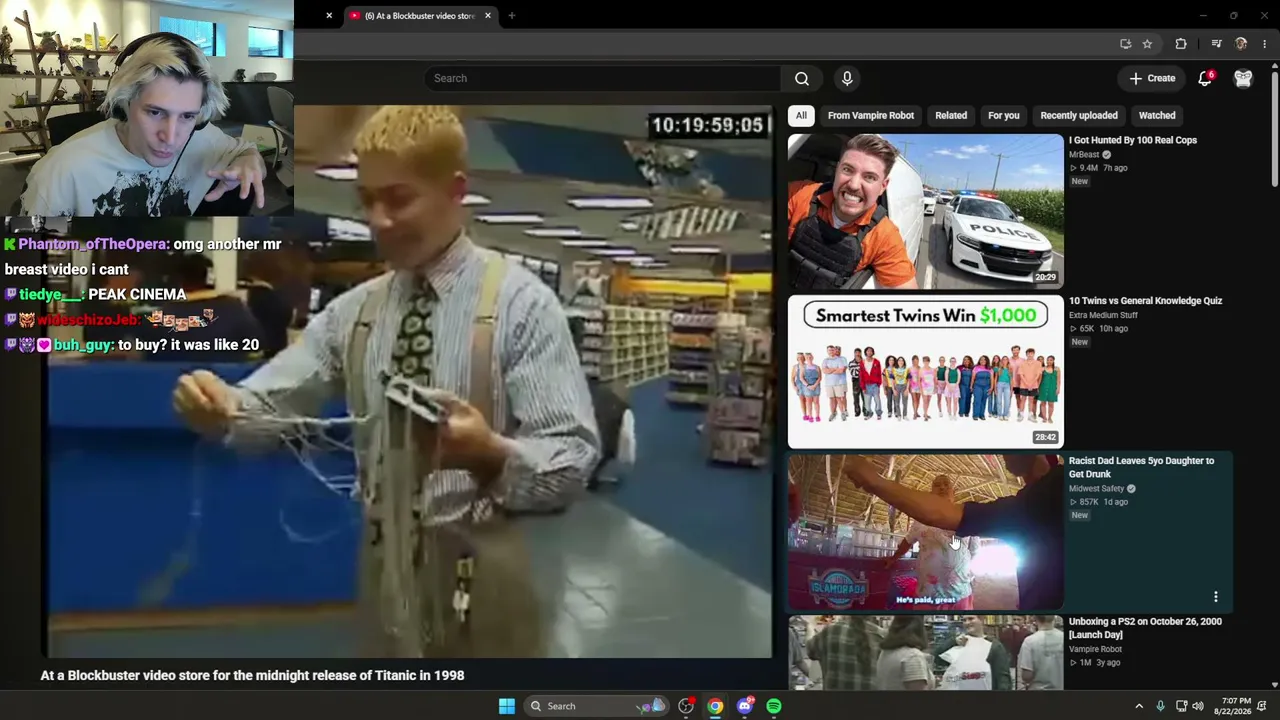This screenshot has height=720, width=1280.
Task: Click the YouTube search magnifier button
Action: 802,78
